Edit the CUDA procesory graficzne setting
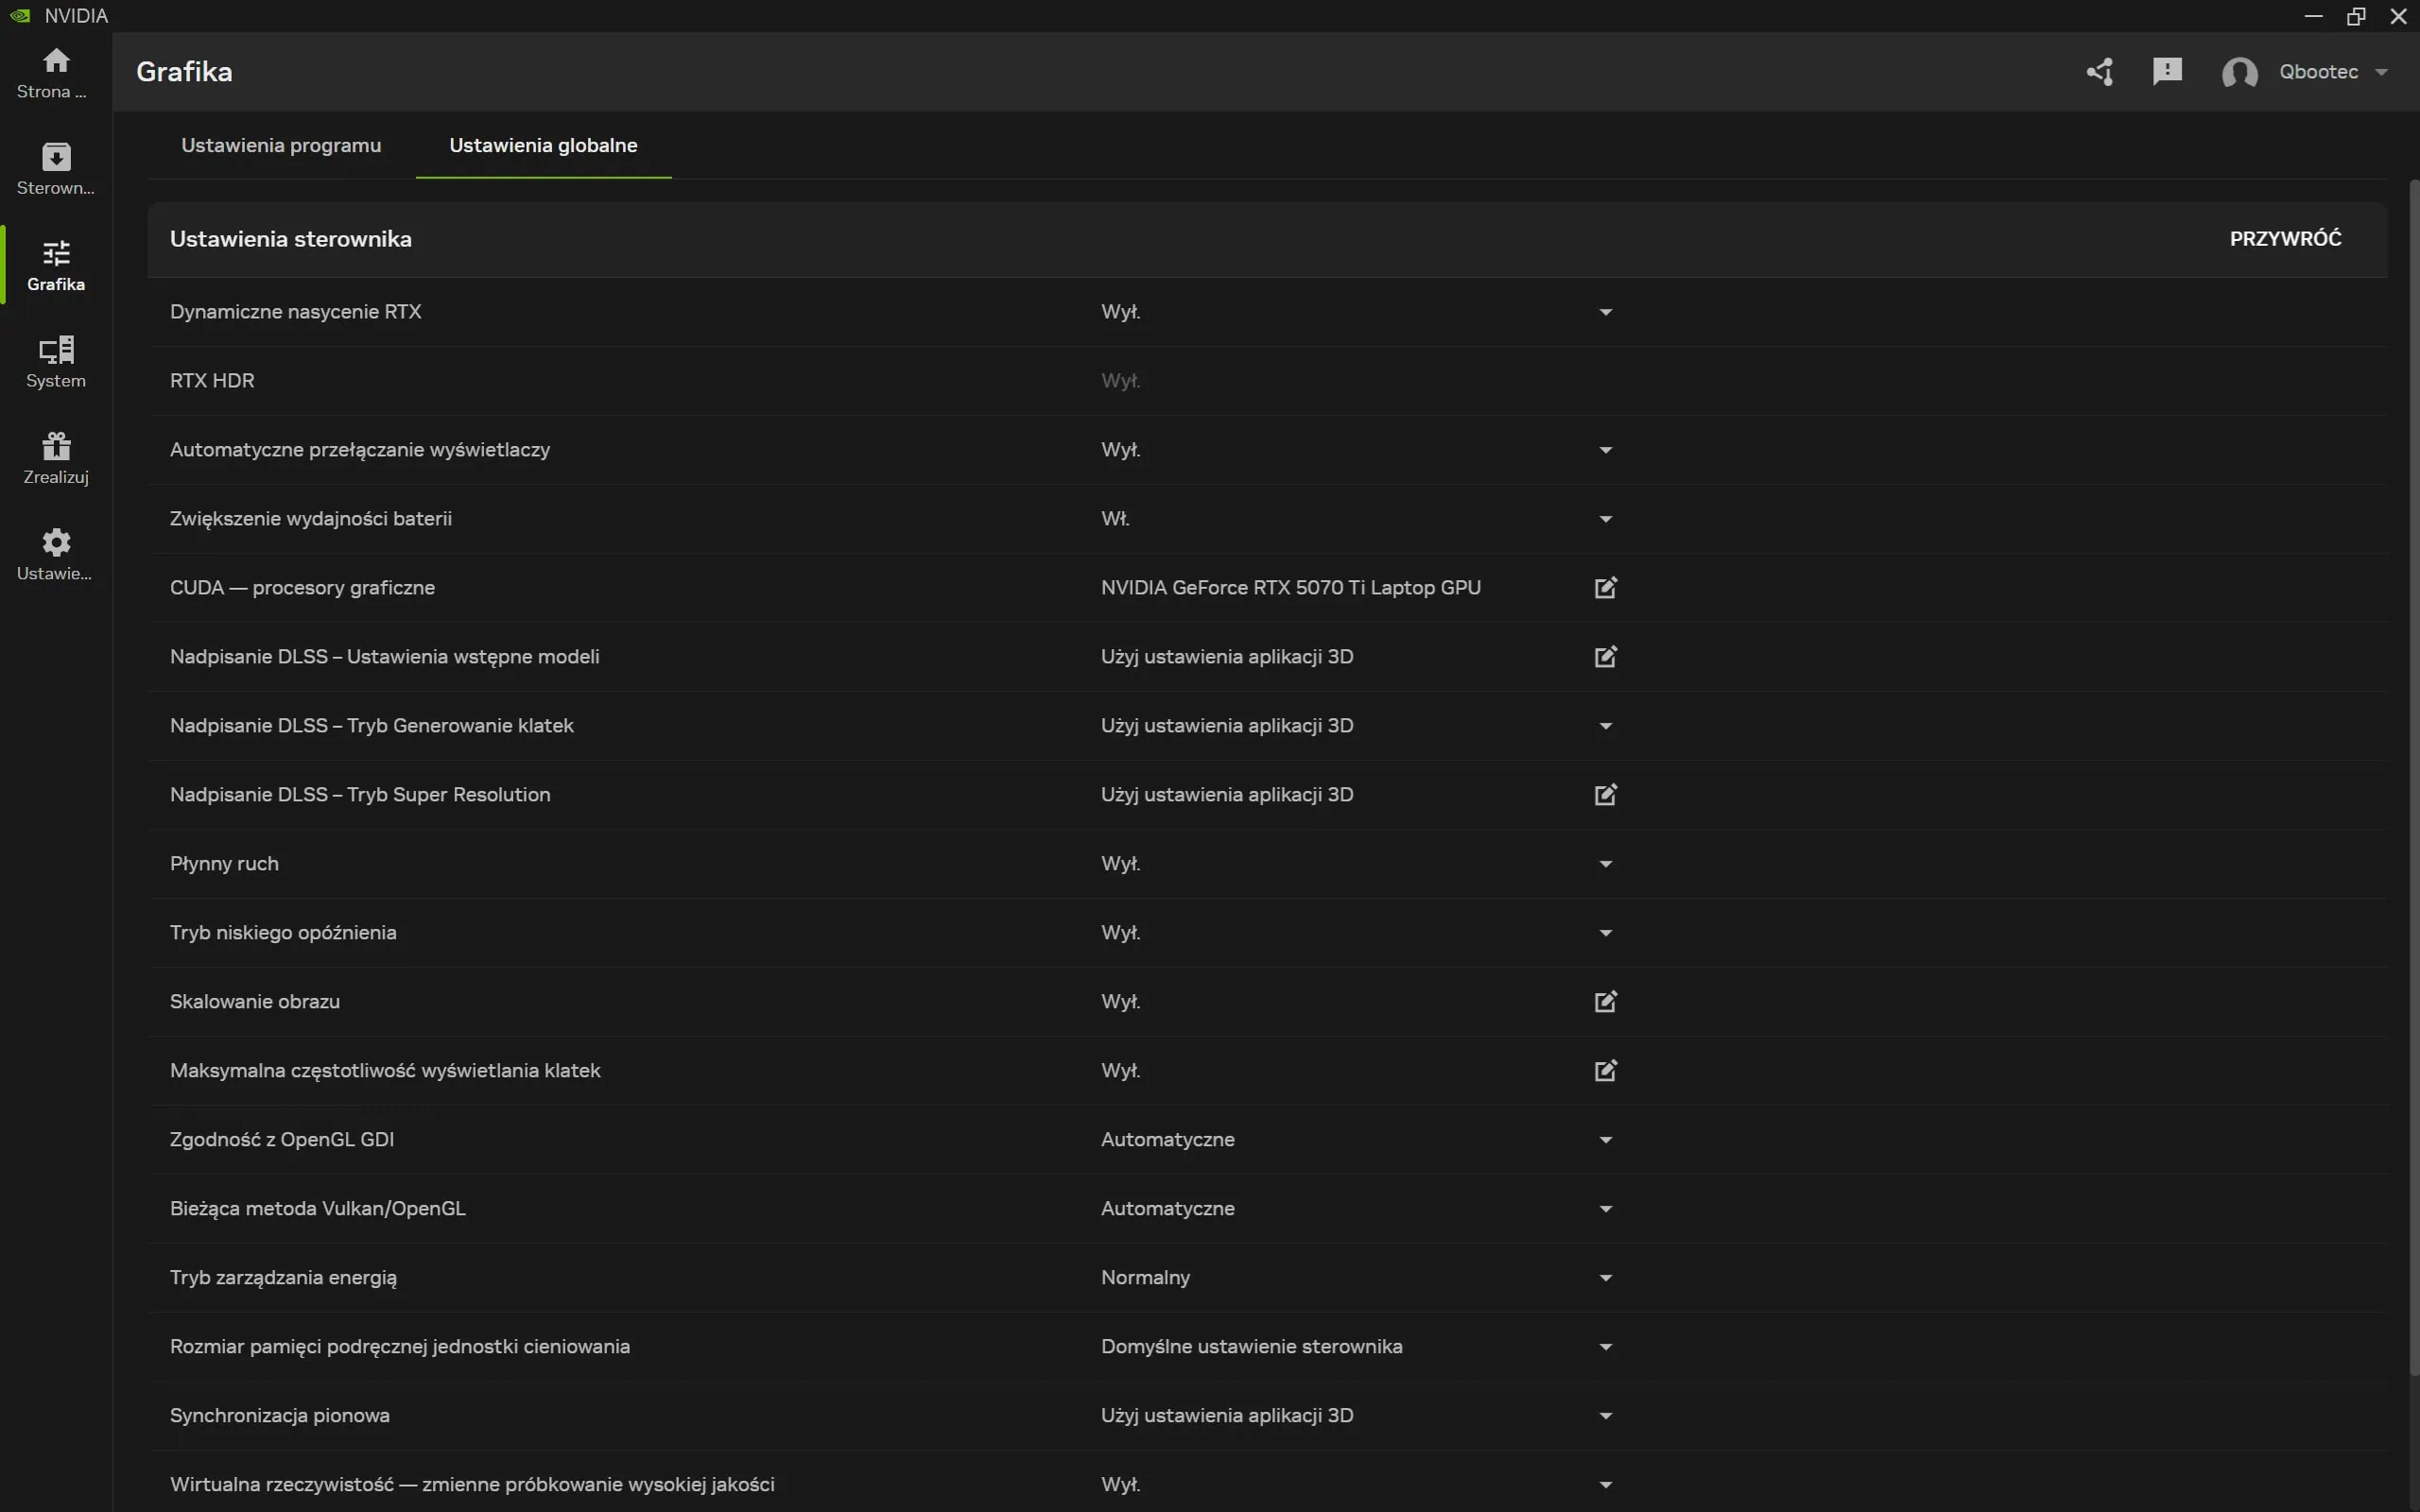This screenshot has width=2420, height=1512. point(1604,587)
